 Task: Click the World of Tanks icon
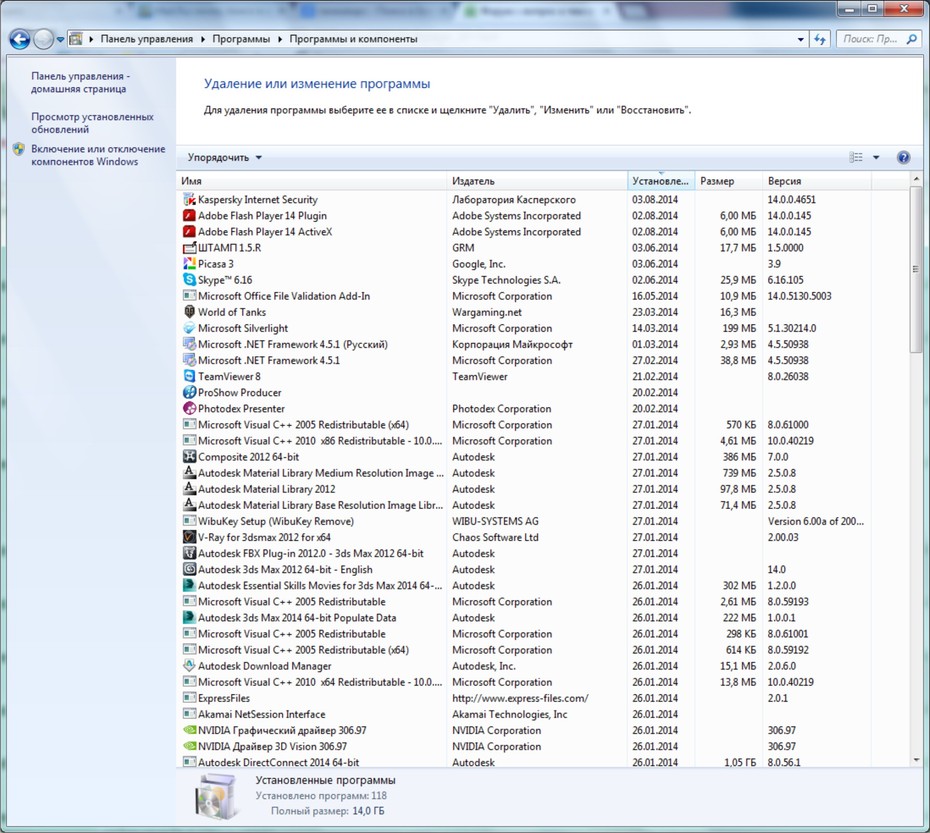(x=189, y=311)
